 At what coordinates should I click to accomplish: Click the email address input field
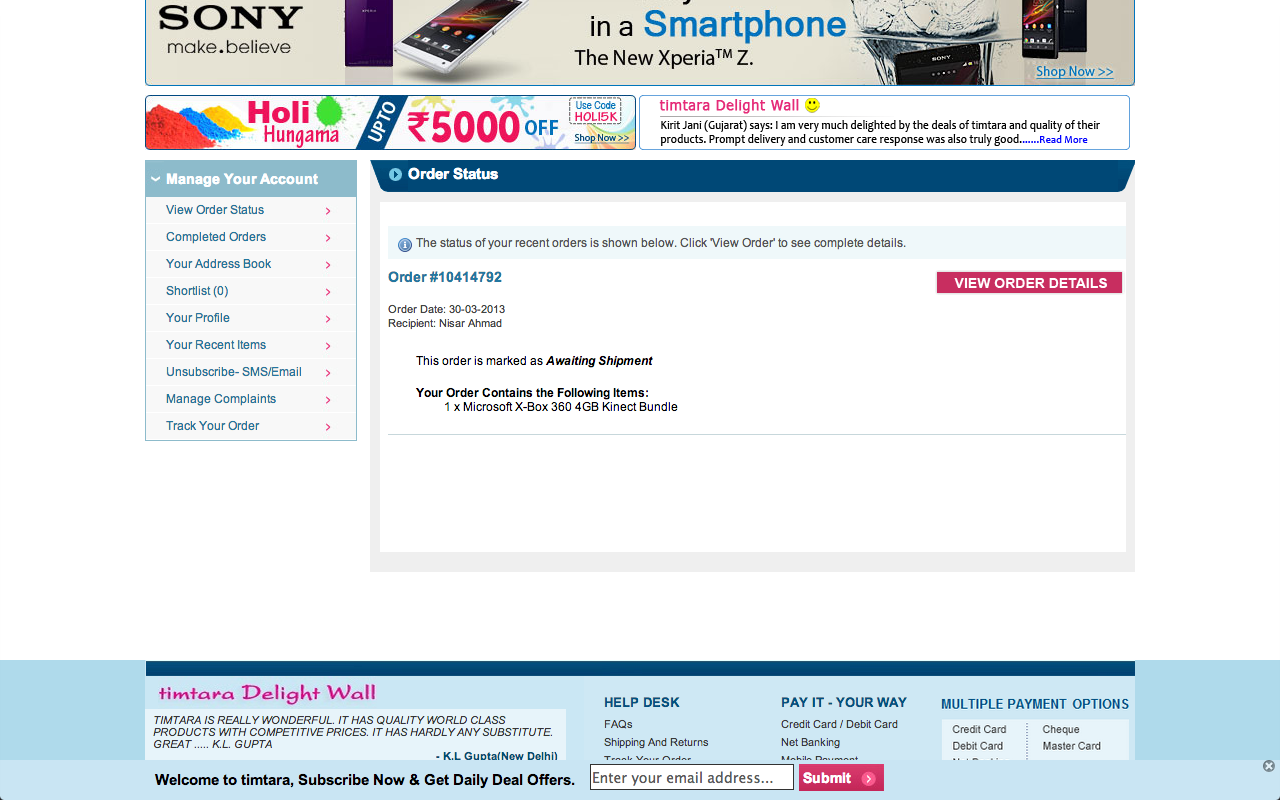pyautogui.click(x=691, y=778)
